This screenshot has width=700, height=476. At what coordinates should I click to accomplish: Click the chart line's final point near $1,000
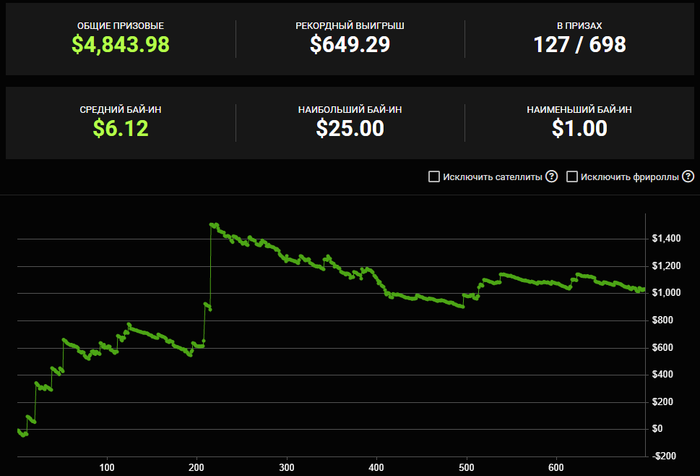[x=643, y=290]
